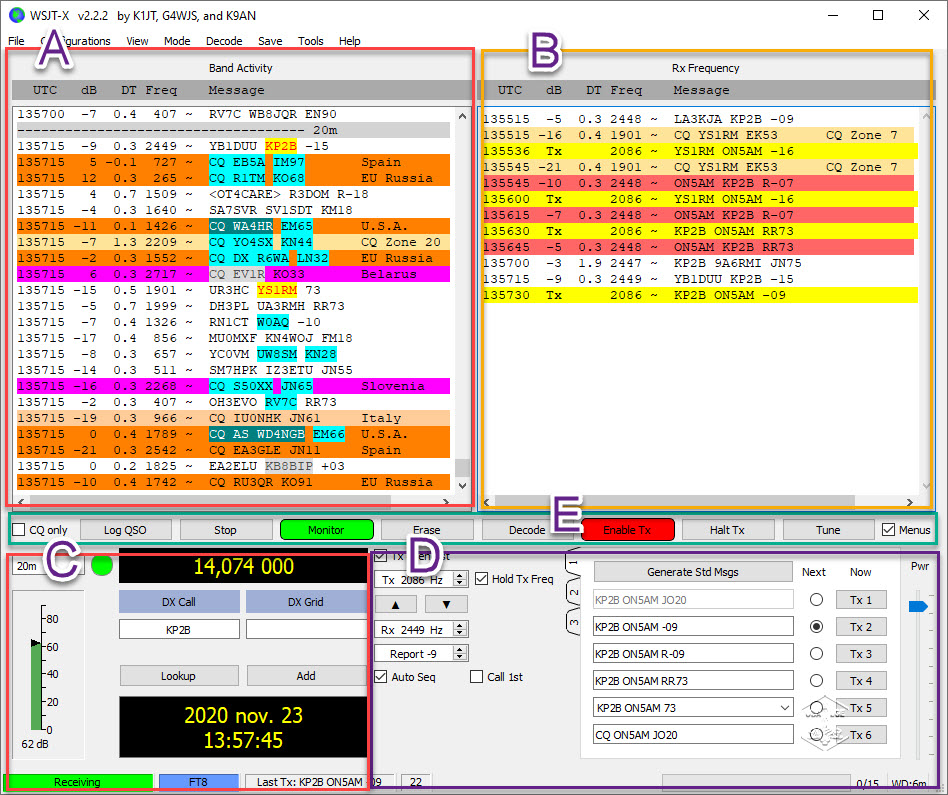Open the View menu
The height and width of the screenshot is (795, 948).
pyautogui.click(x=137, y=41)
